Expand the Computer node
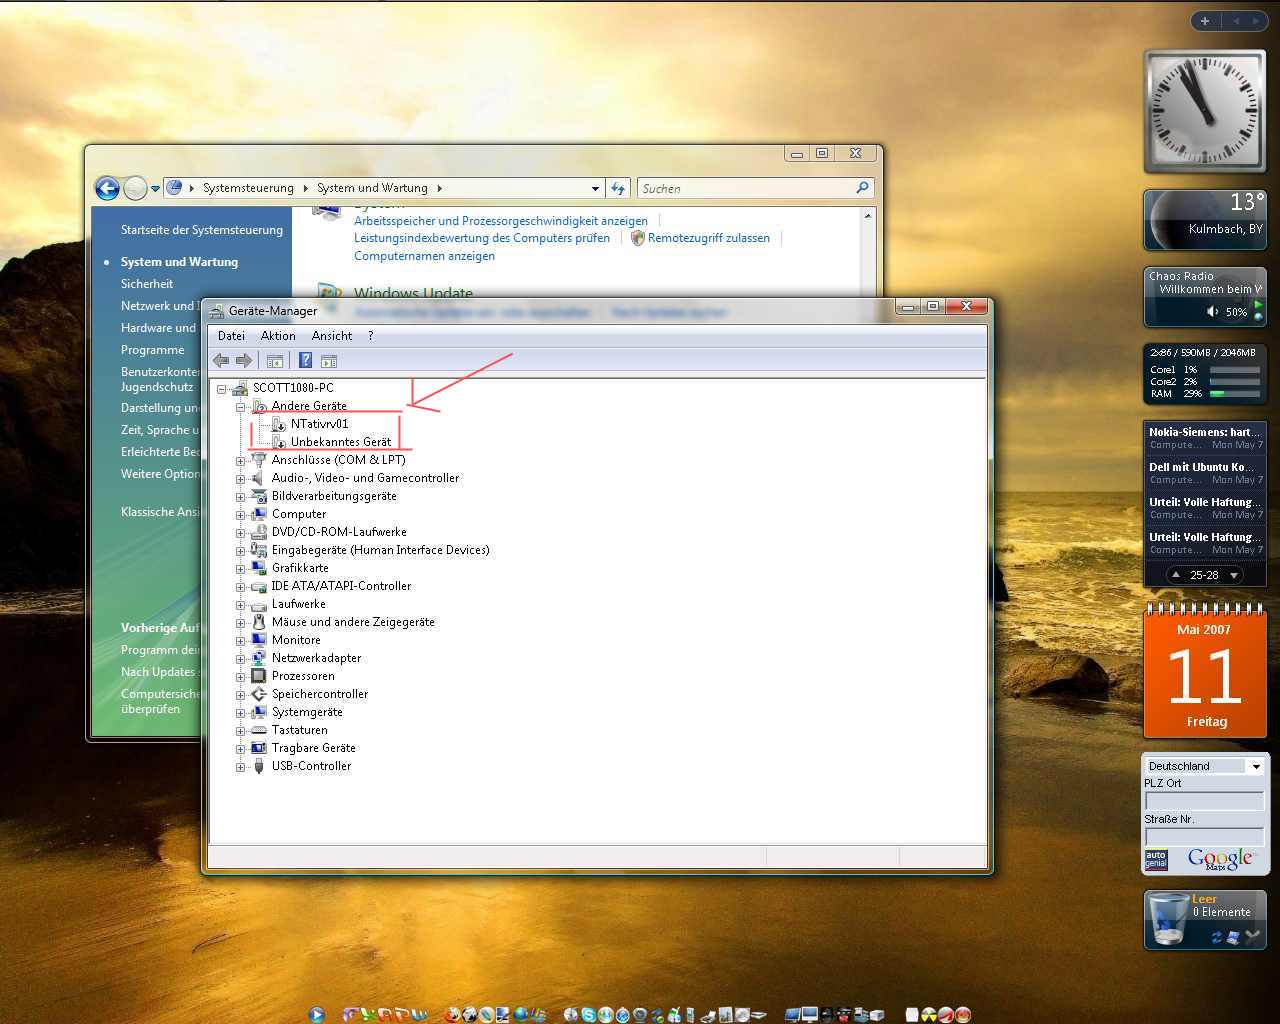 click(x=240, y=515)
